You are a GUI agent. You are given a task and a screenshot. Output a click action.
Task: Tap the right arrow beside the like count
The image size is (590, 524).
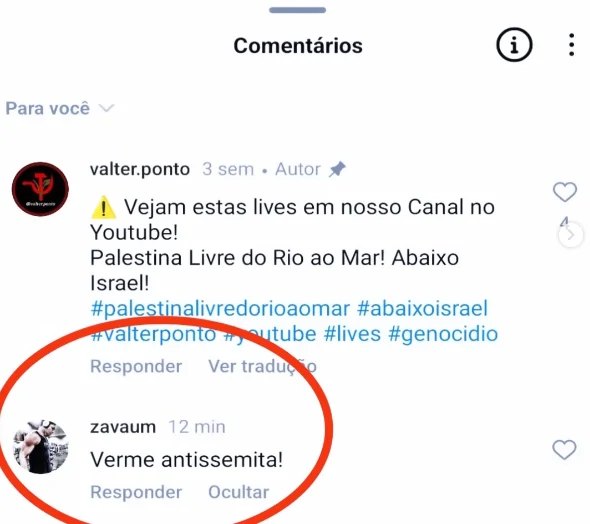pos(571,235)
